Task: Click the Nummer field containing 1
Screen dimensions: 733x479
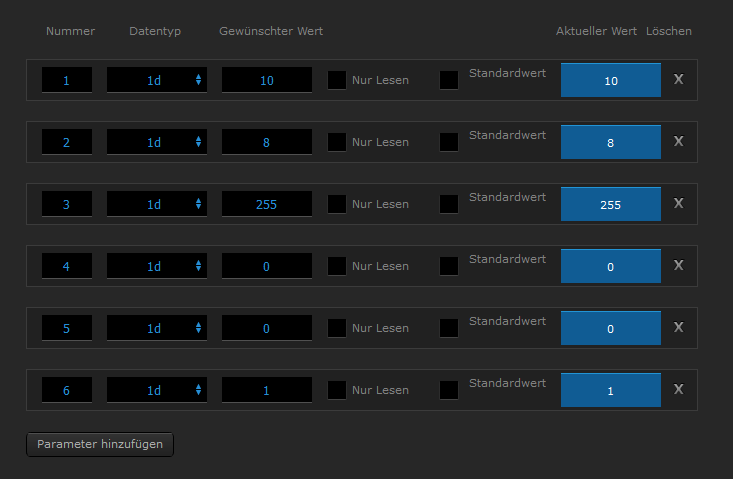Action: 67,80
